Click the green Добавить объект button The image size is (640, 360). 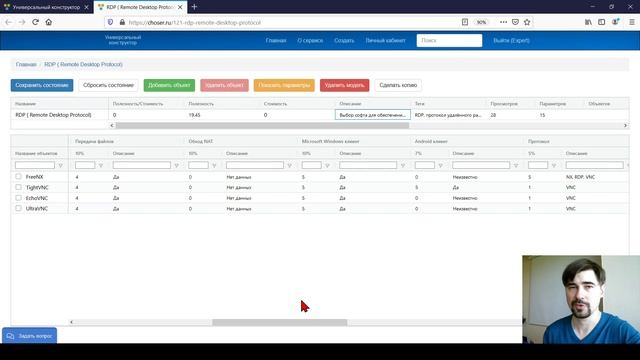coord(169,85)
